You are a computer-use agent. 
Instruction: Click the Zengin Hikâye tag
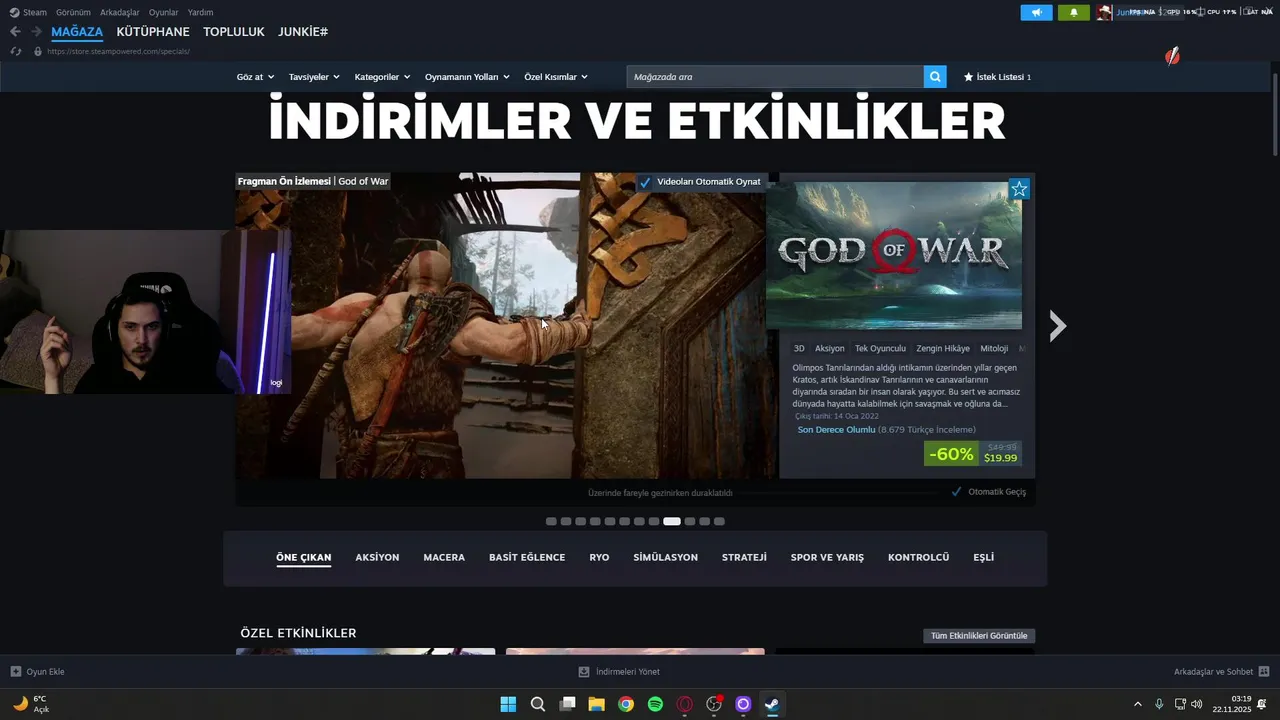tap(943, 349)
